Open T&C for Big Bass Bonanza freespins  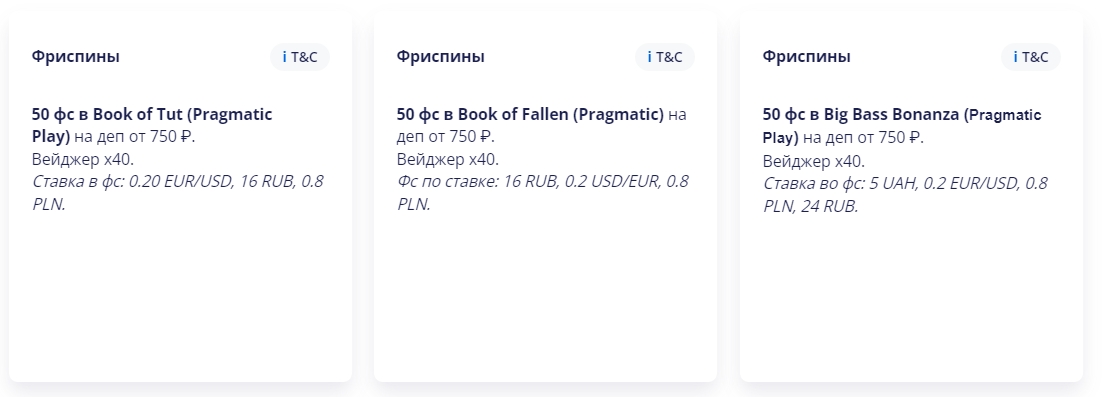click(x=1030, y=57)
